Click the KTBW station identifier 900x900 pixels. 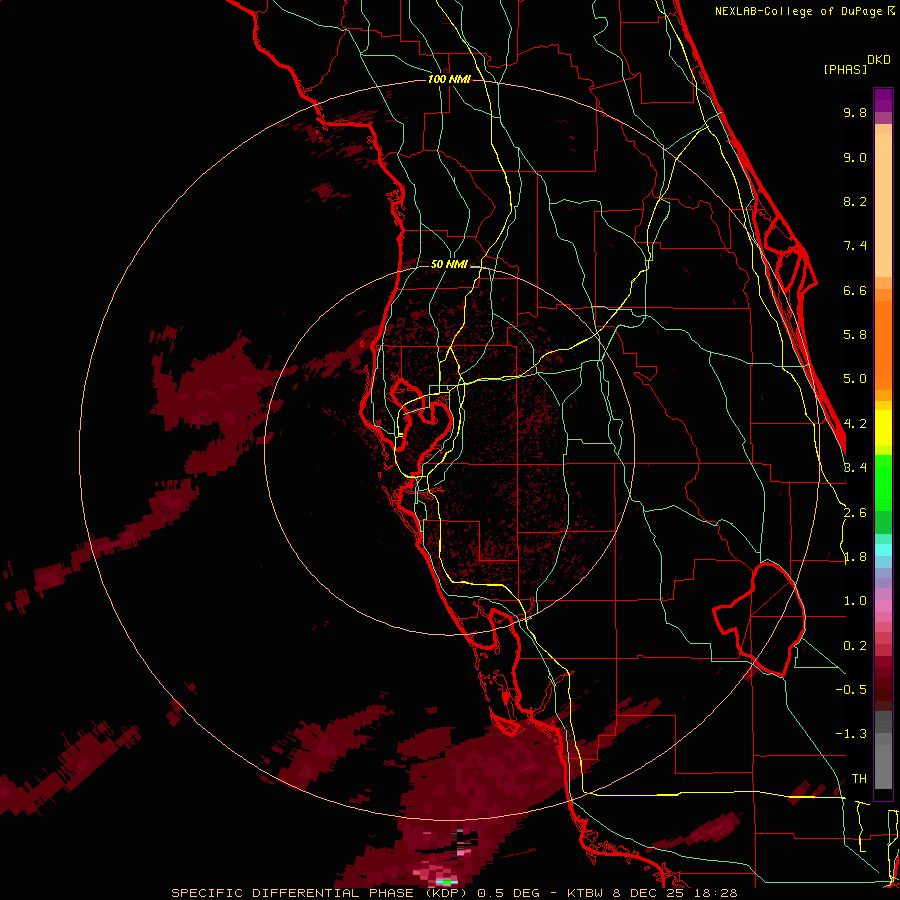click(x=585, y=893)
